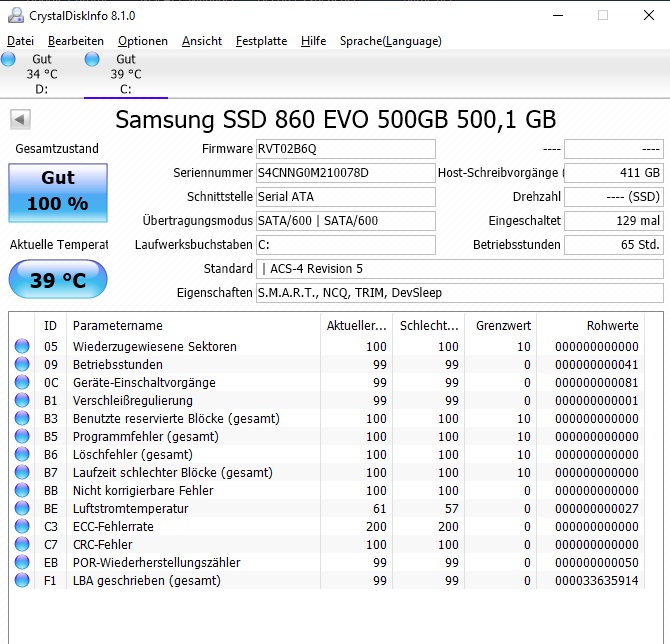Click the blue status orb of drive C:
670x644 pixels.
[92, 59]
